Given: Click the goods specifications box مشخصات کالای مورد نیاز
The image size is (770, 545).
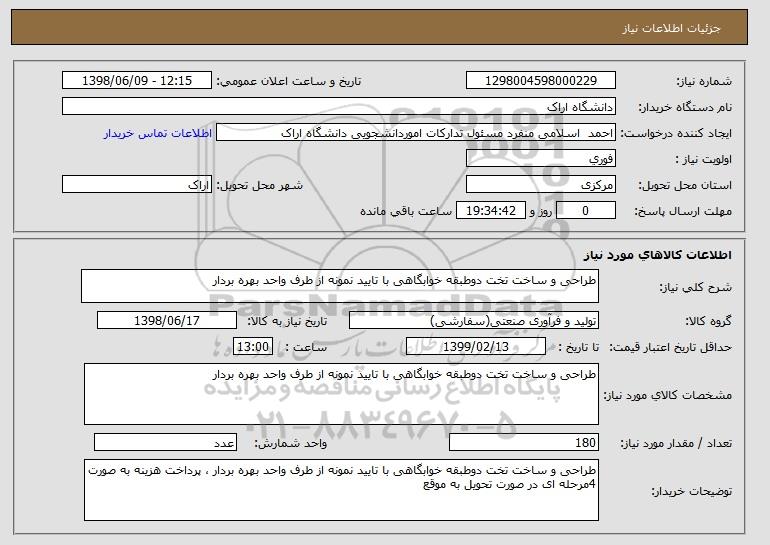Looking at the screenshot, I should pyautogui.click(x=341, y=394).
